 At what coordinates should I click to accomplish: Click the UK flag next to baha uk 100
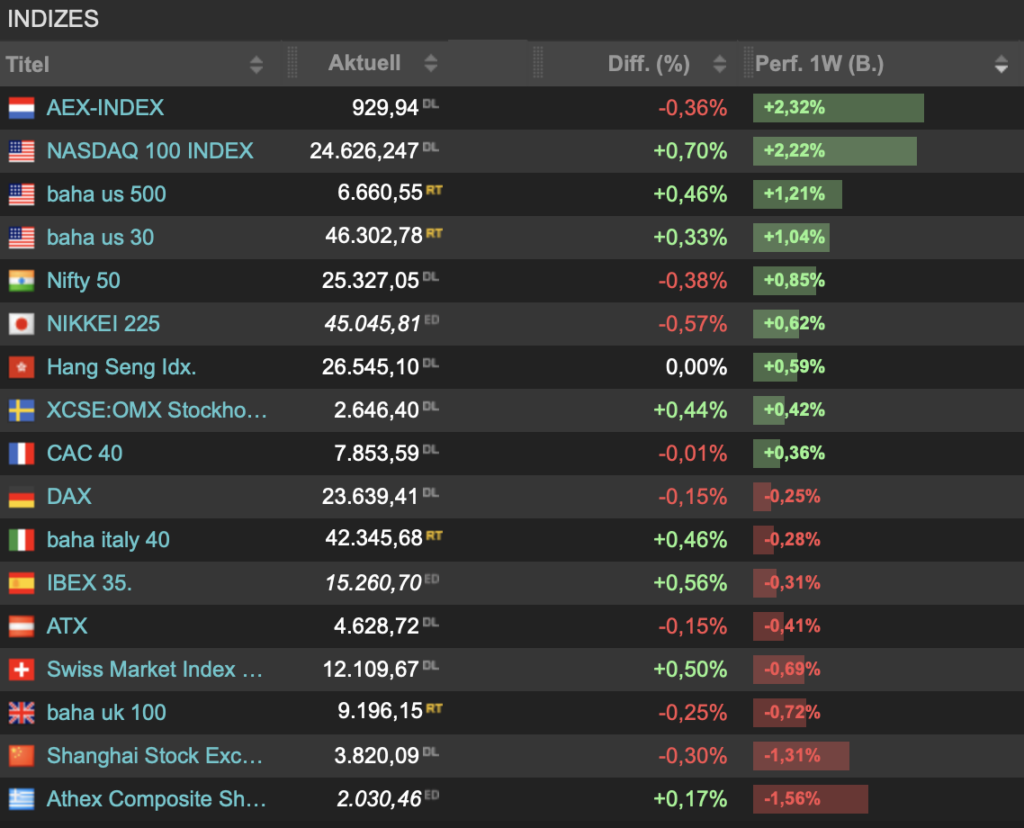click(21, 713)
